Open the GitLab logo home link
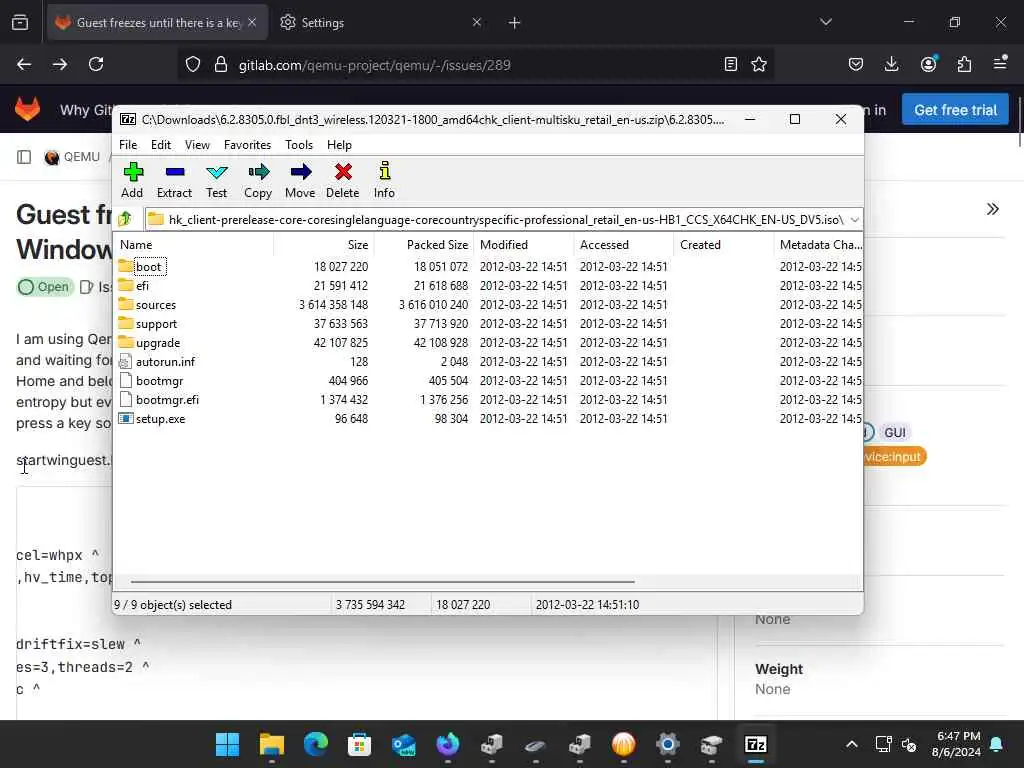The image size is (1024, 768). coord(27,109)
